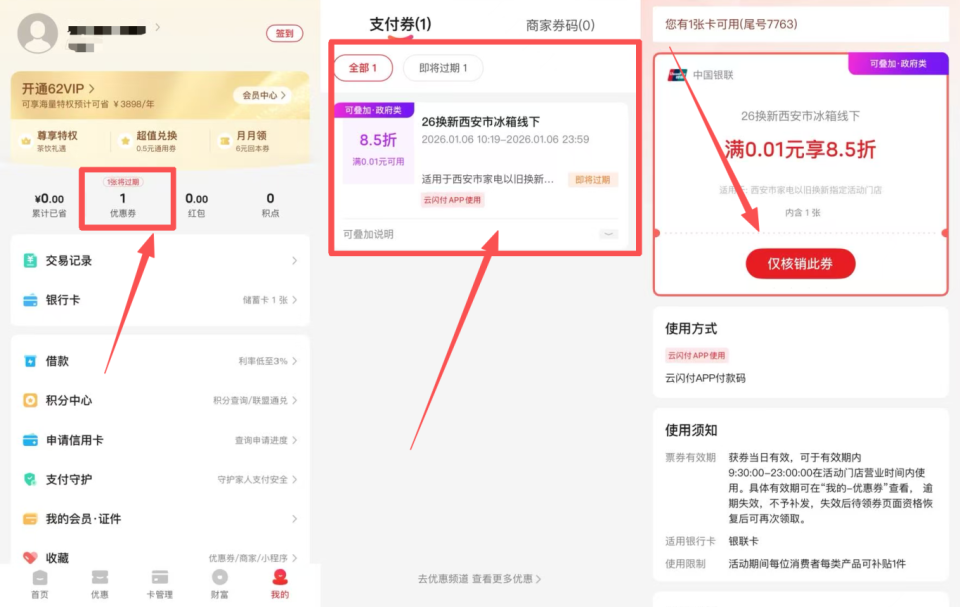This screenshot has width=960, height=607.
Task: Tap the 申请信用卡 apply credit card icon
Action: 28,440
